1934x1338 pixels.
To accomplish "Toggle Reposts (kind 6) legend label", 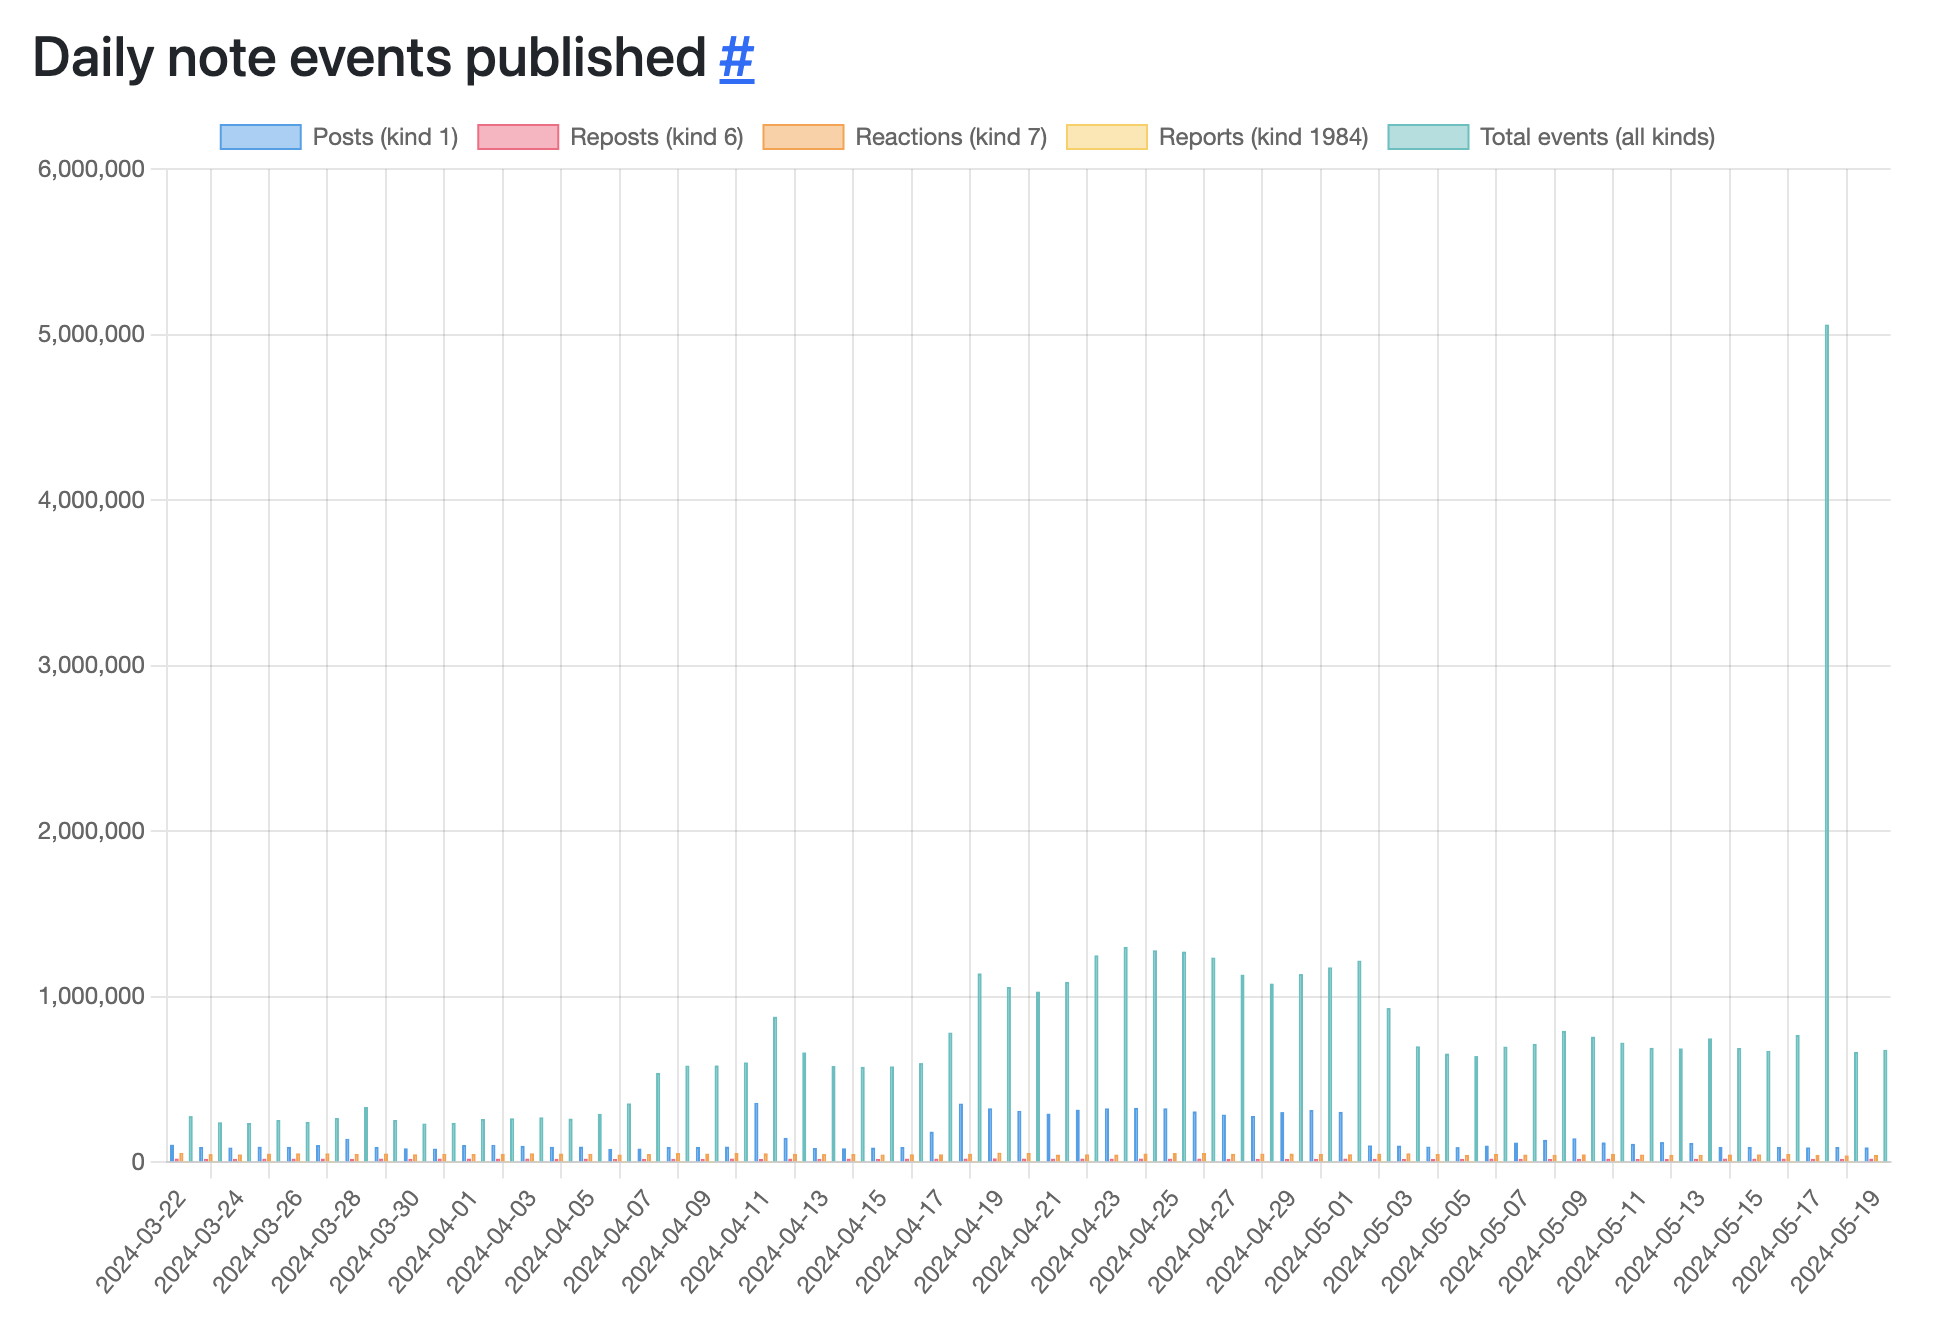I will pyautogui.click(x=656, y=137).
